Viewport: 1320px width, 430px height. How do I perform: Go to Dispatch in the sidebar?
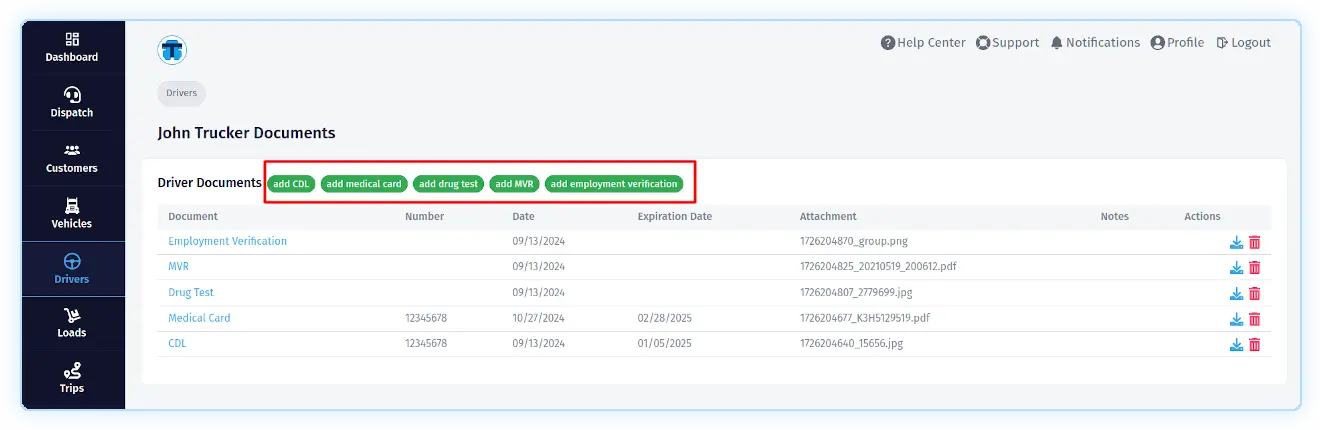pos(72,102)
